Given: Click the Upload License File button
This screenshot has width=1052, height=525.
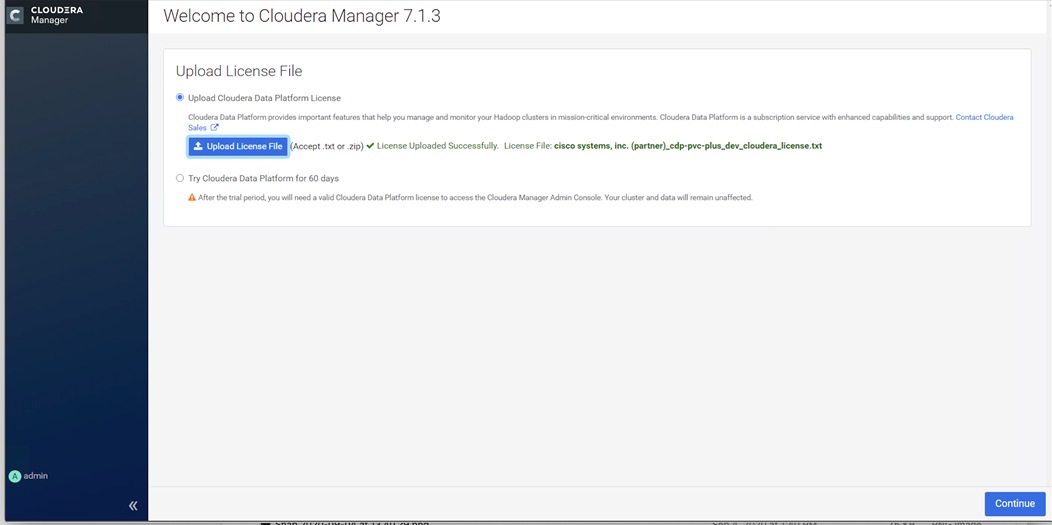Looking at the screenshot, I should 238,146.
